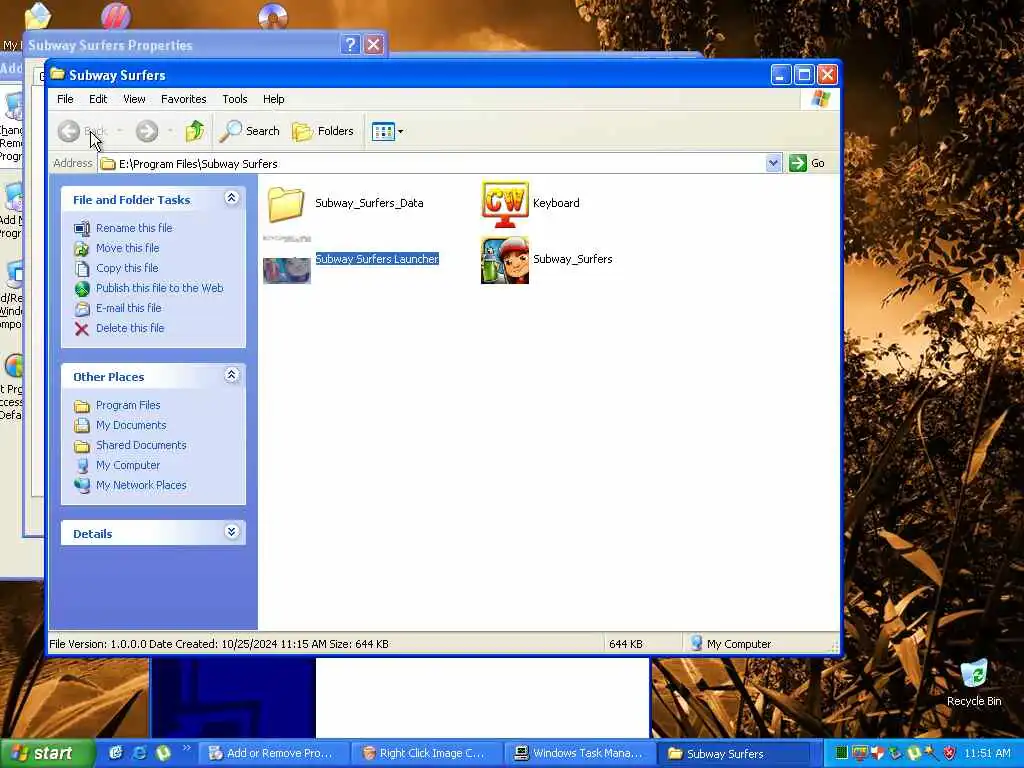Image resolution: width=1024 pixels, height=768 pixels.
Task: Open the Edit menu
Action: coord(98,99)
